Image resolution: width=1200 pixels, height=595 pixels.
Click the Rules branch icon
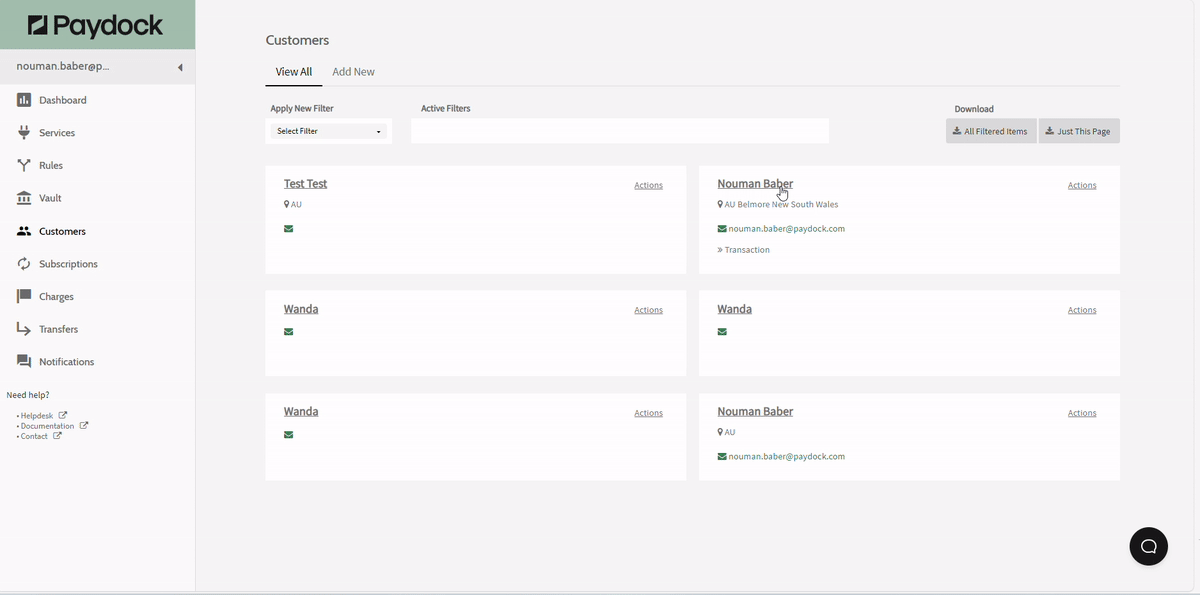pos(24,165)
